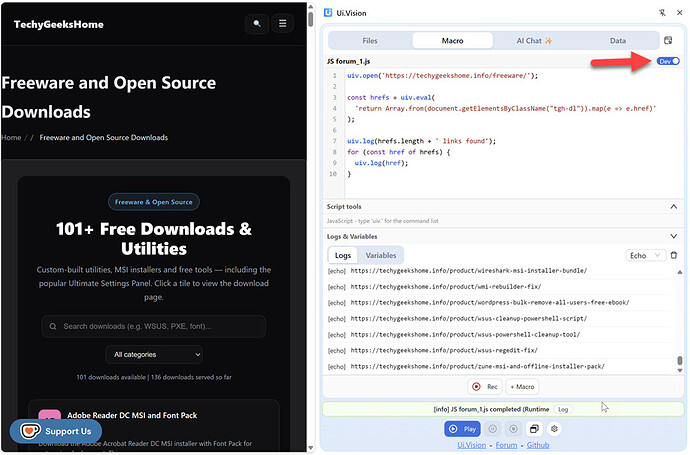Click the 'for (const href of hrefs)' line

pos(399,152)
